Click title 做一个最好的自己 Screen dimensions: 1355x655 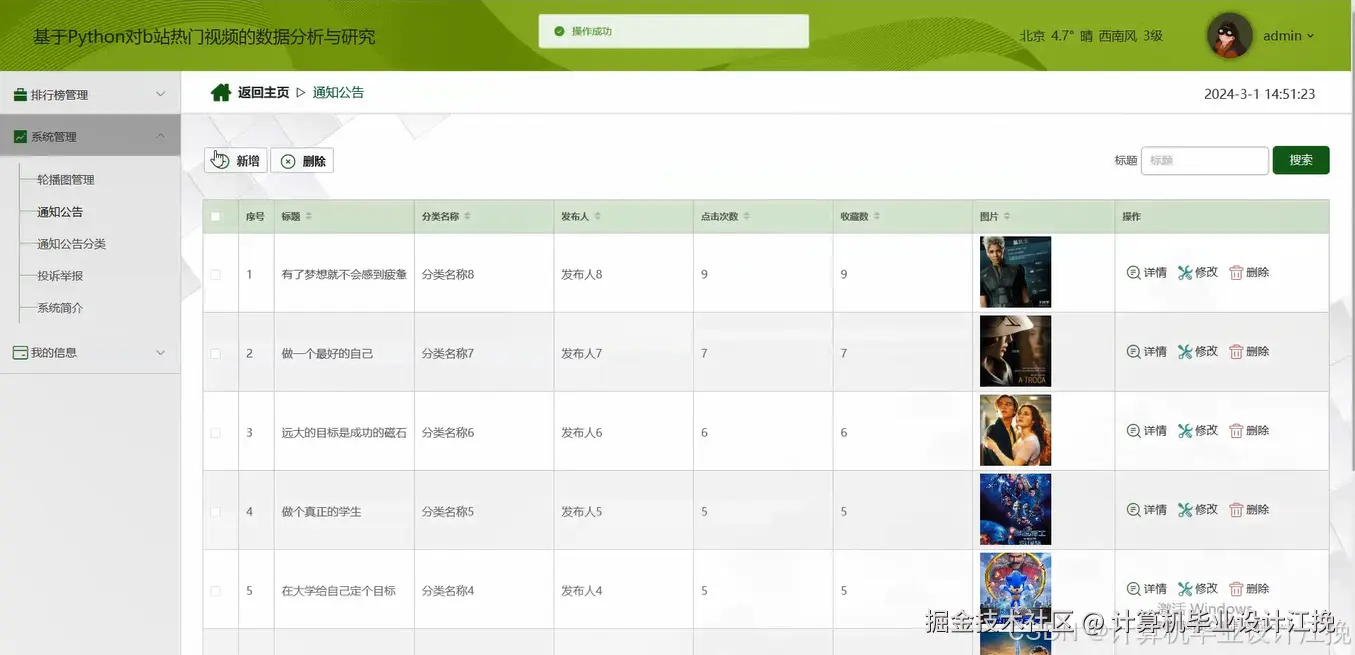(327, 354)
